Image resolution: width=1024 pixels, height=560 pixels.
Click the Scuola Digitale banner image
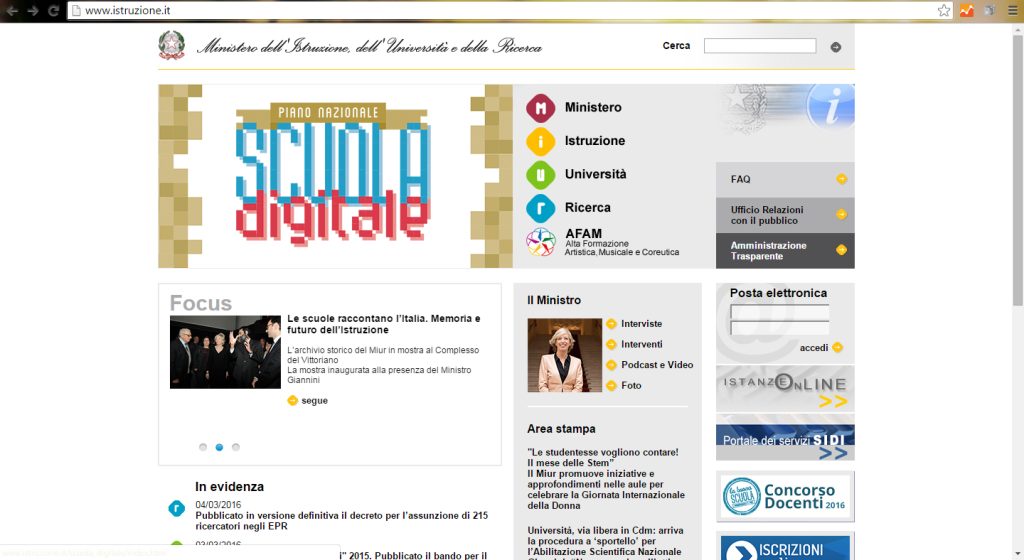click(335, 176)
